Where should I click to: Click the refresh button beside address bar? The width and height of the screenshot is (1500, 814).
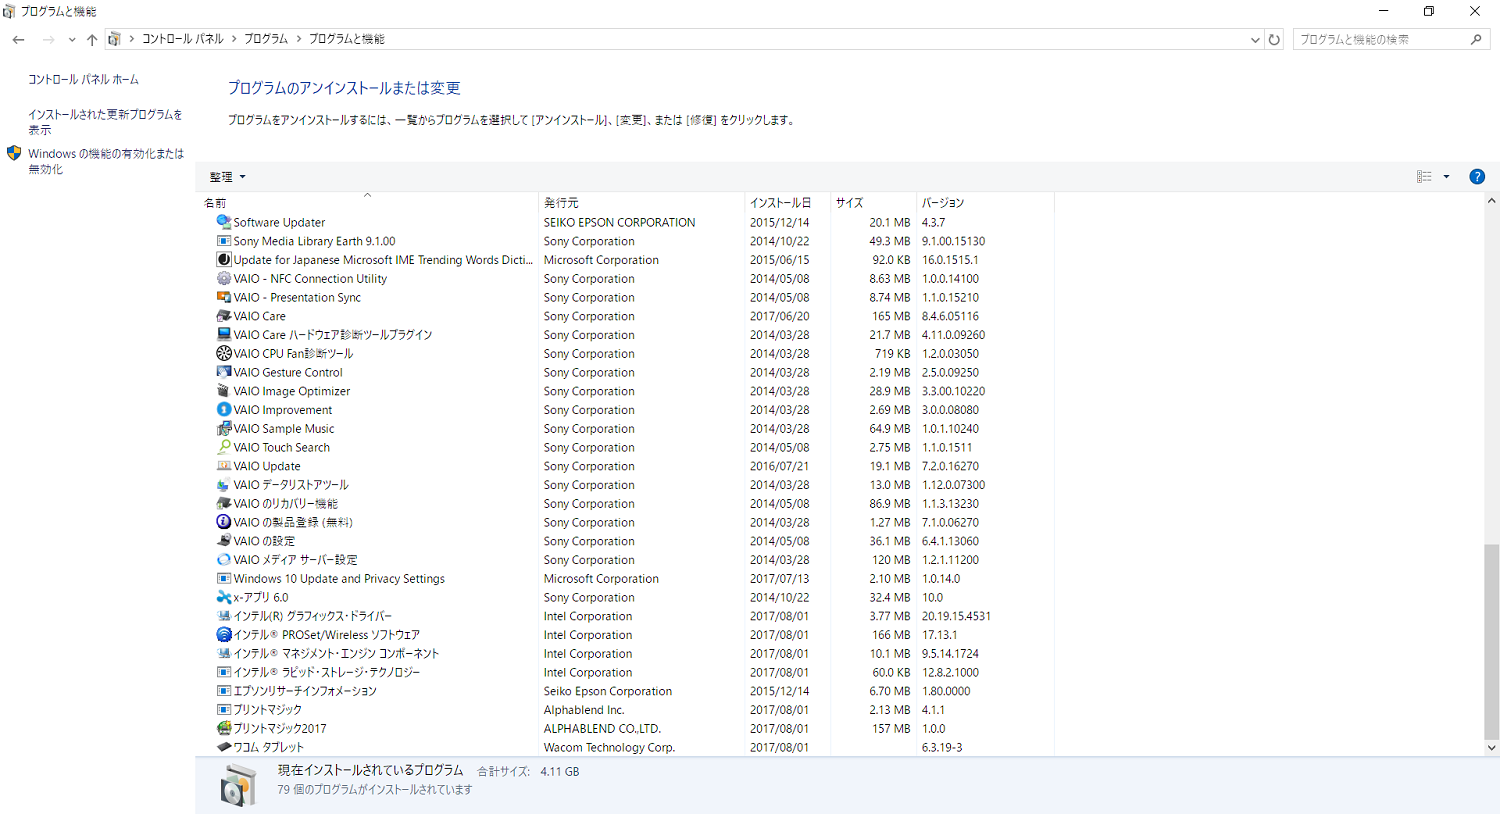coord(1274,40)
